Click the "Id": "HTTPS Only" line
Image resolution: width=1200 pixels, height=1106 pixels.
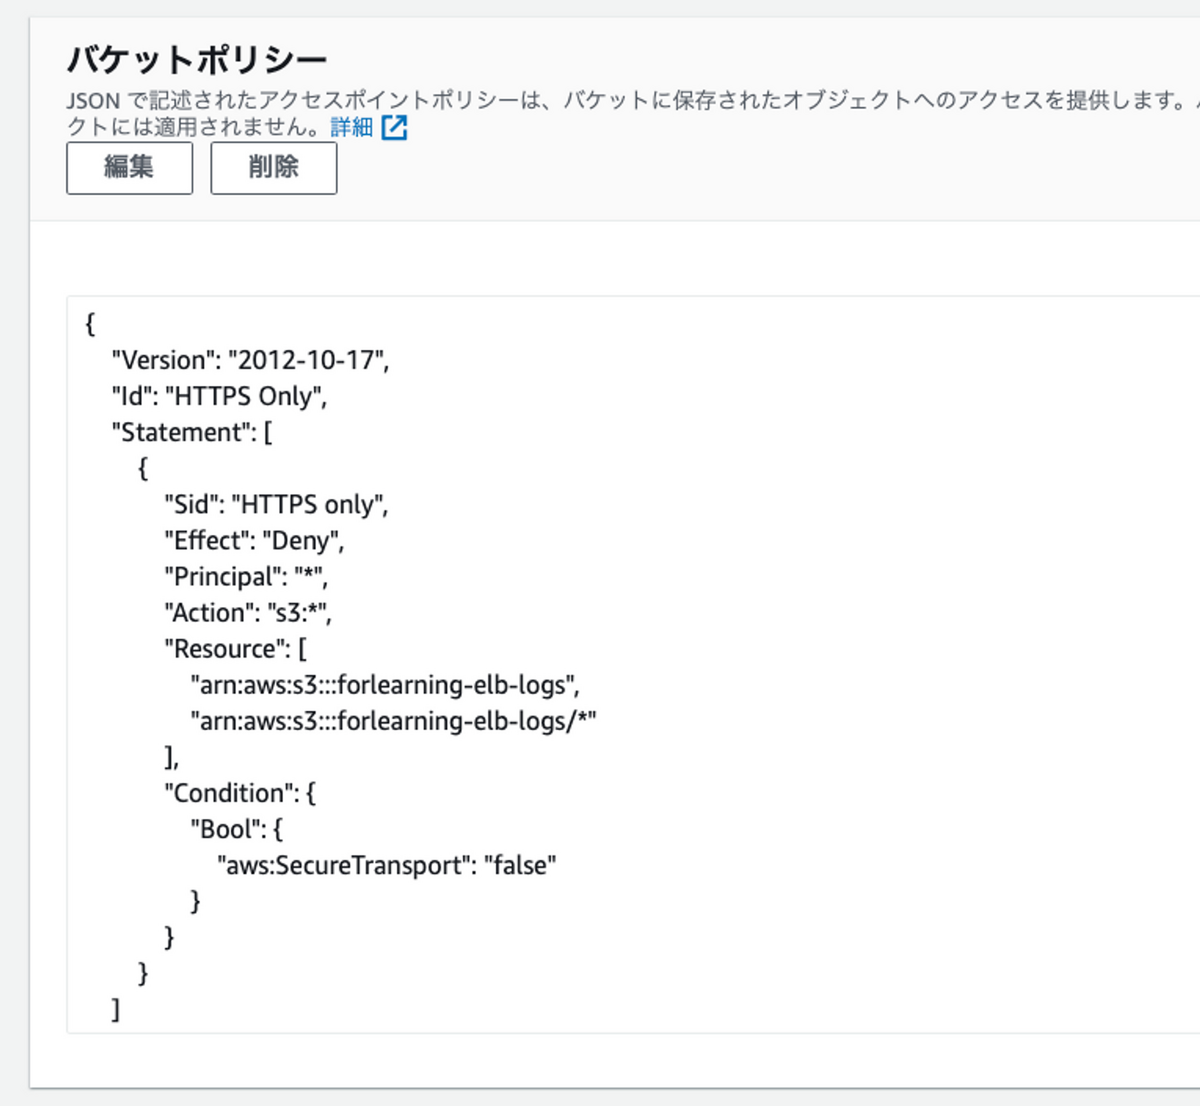point(219,396)
